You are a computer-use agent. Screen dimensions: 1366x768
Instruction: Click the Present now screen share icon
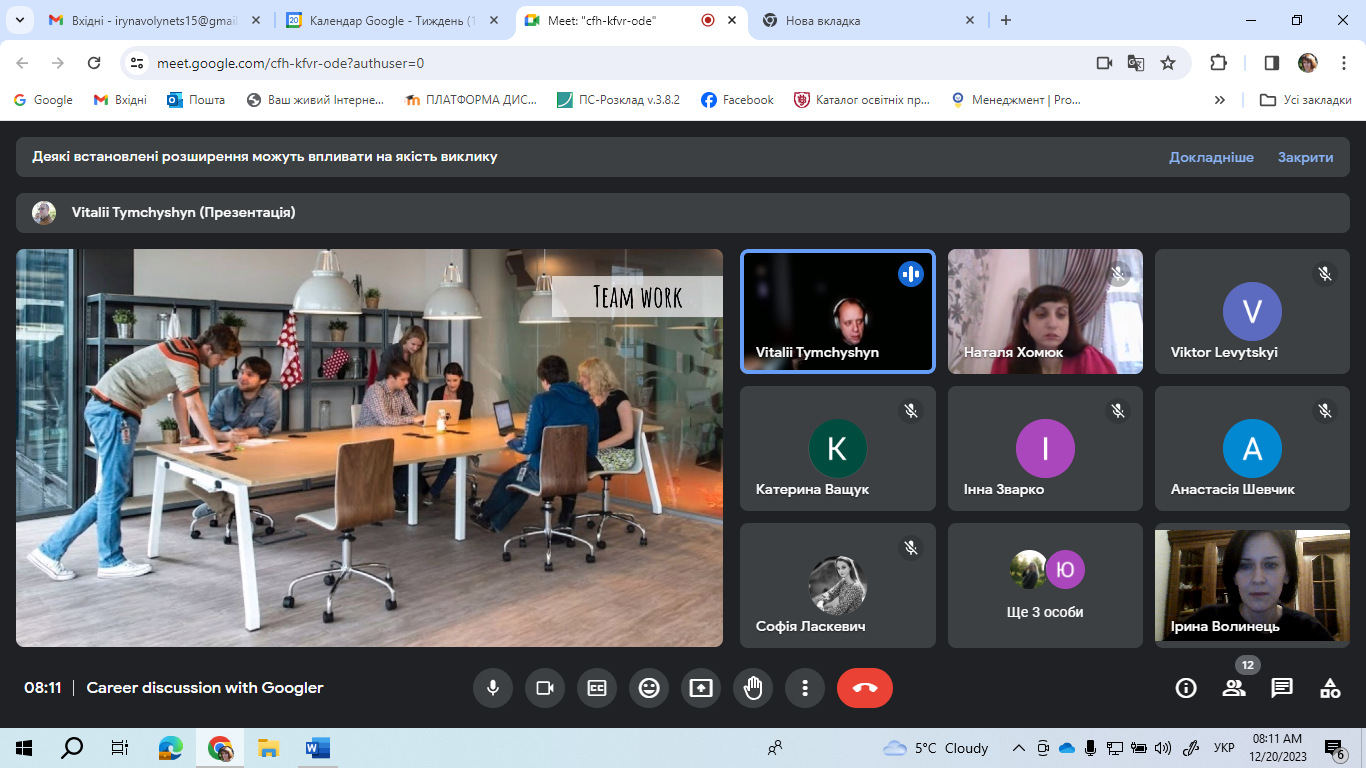[x=701, y=688]
